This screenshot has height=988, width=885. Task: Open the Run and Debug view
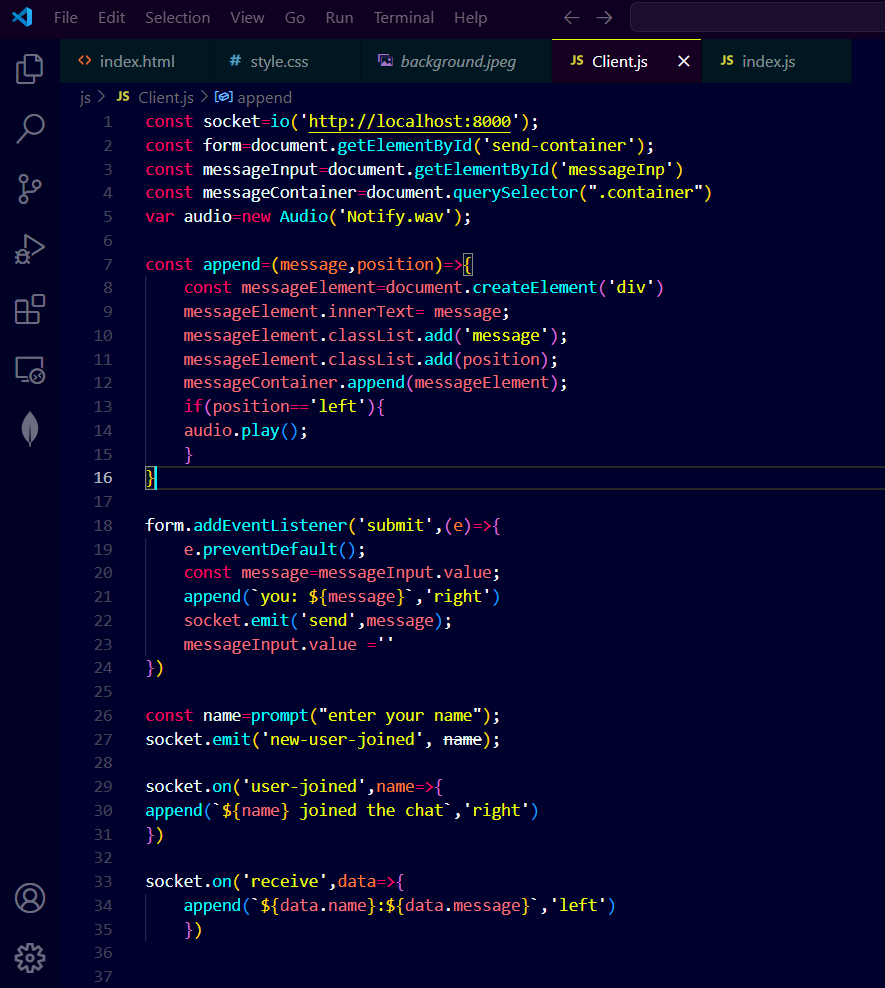(29, 249)
